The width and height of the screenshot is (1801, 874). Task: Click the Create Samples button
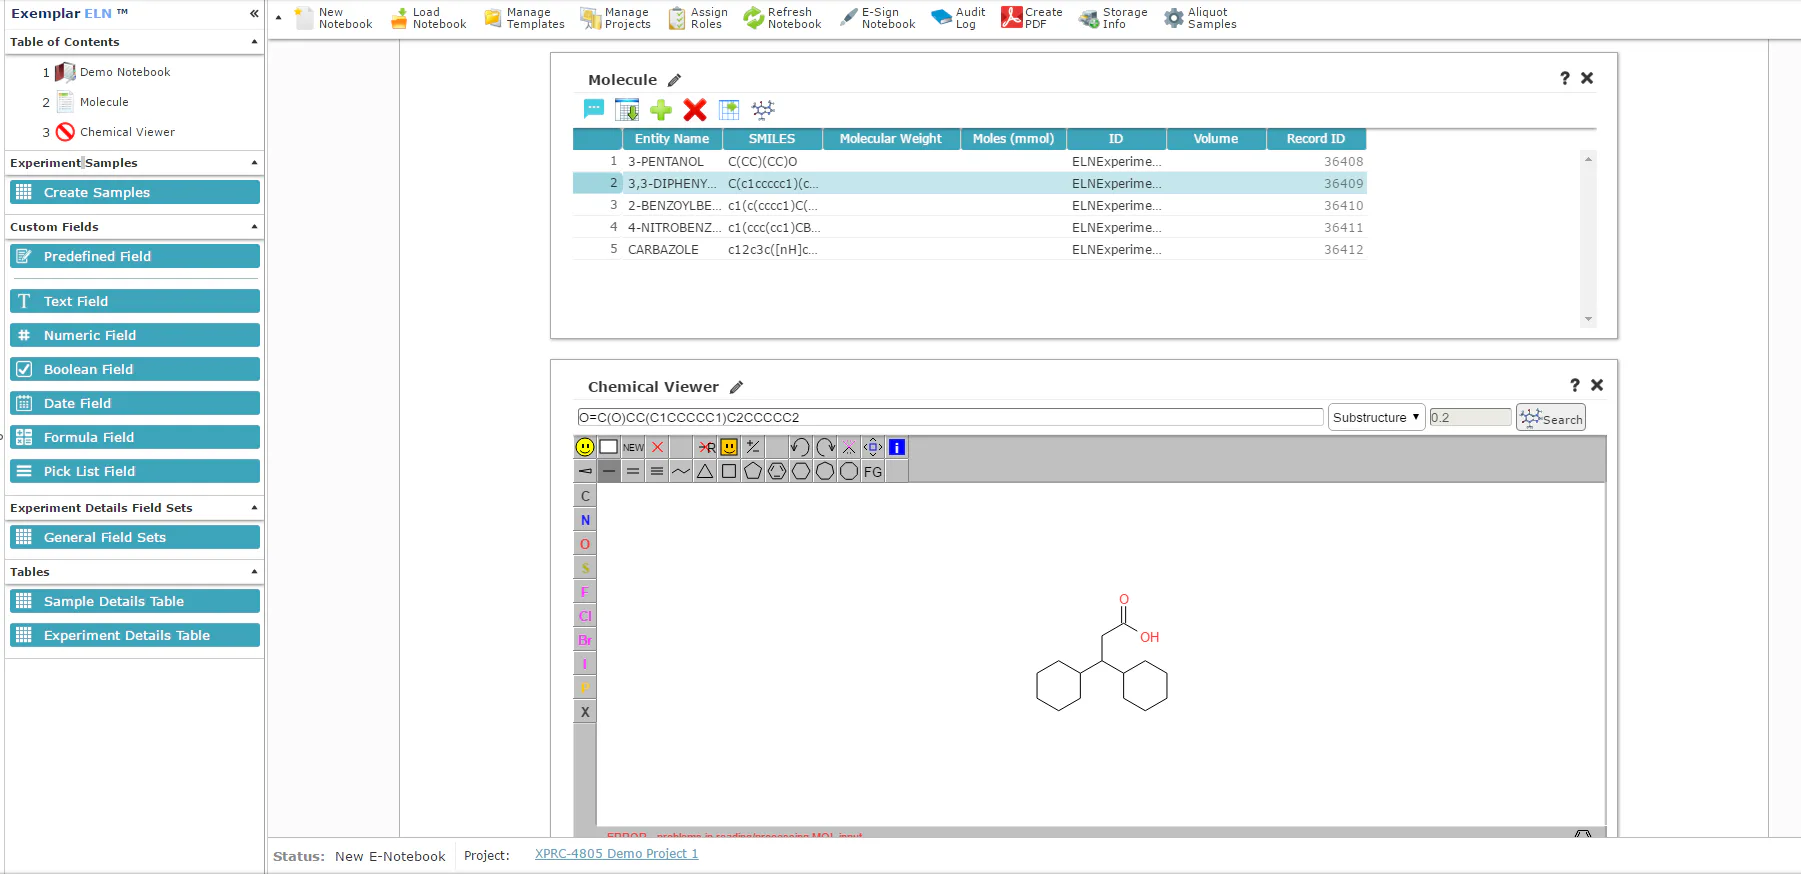point(135,192)
